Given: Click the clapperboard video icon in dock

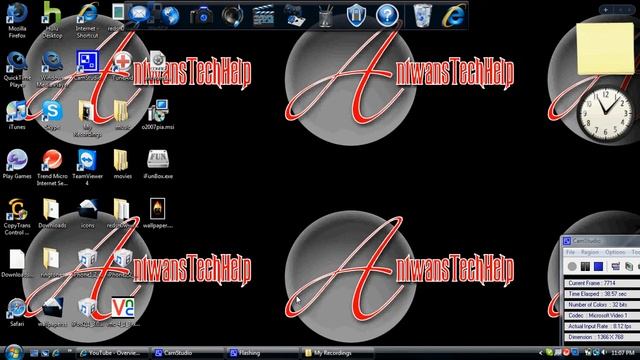Looking at the screenshot, I should [x=263, y=16].
